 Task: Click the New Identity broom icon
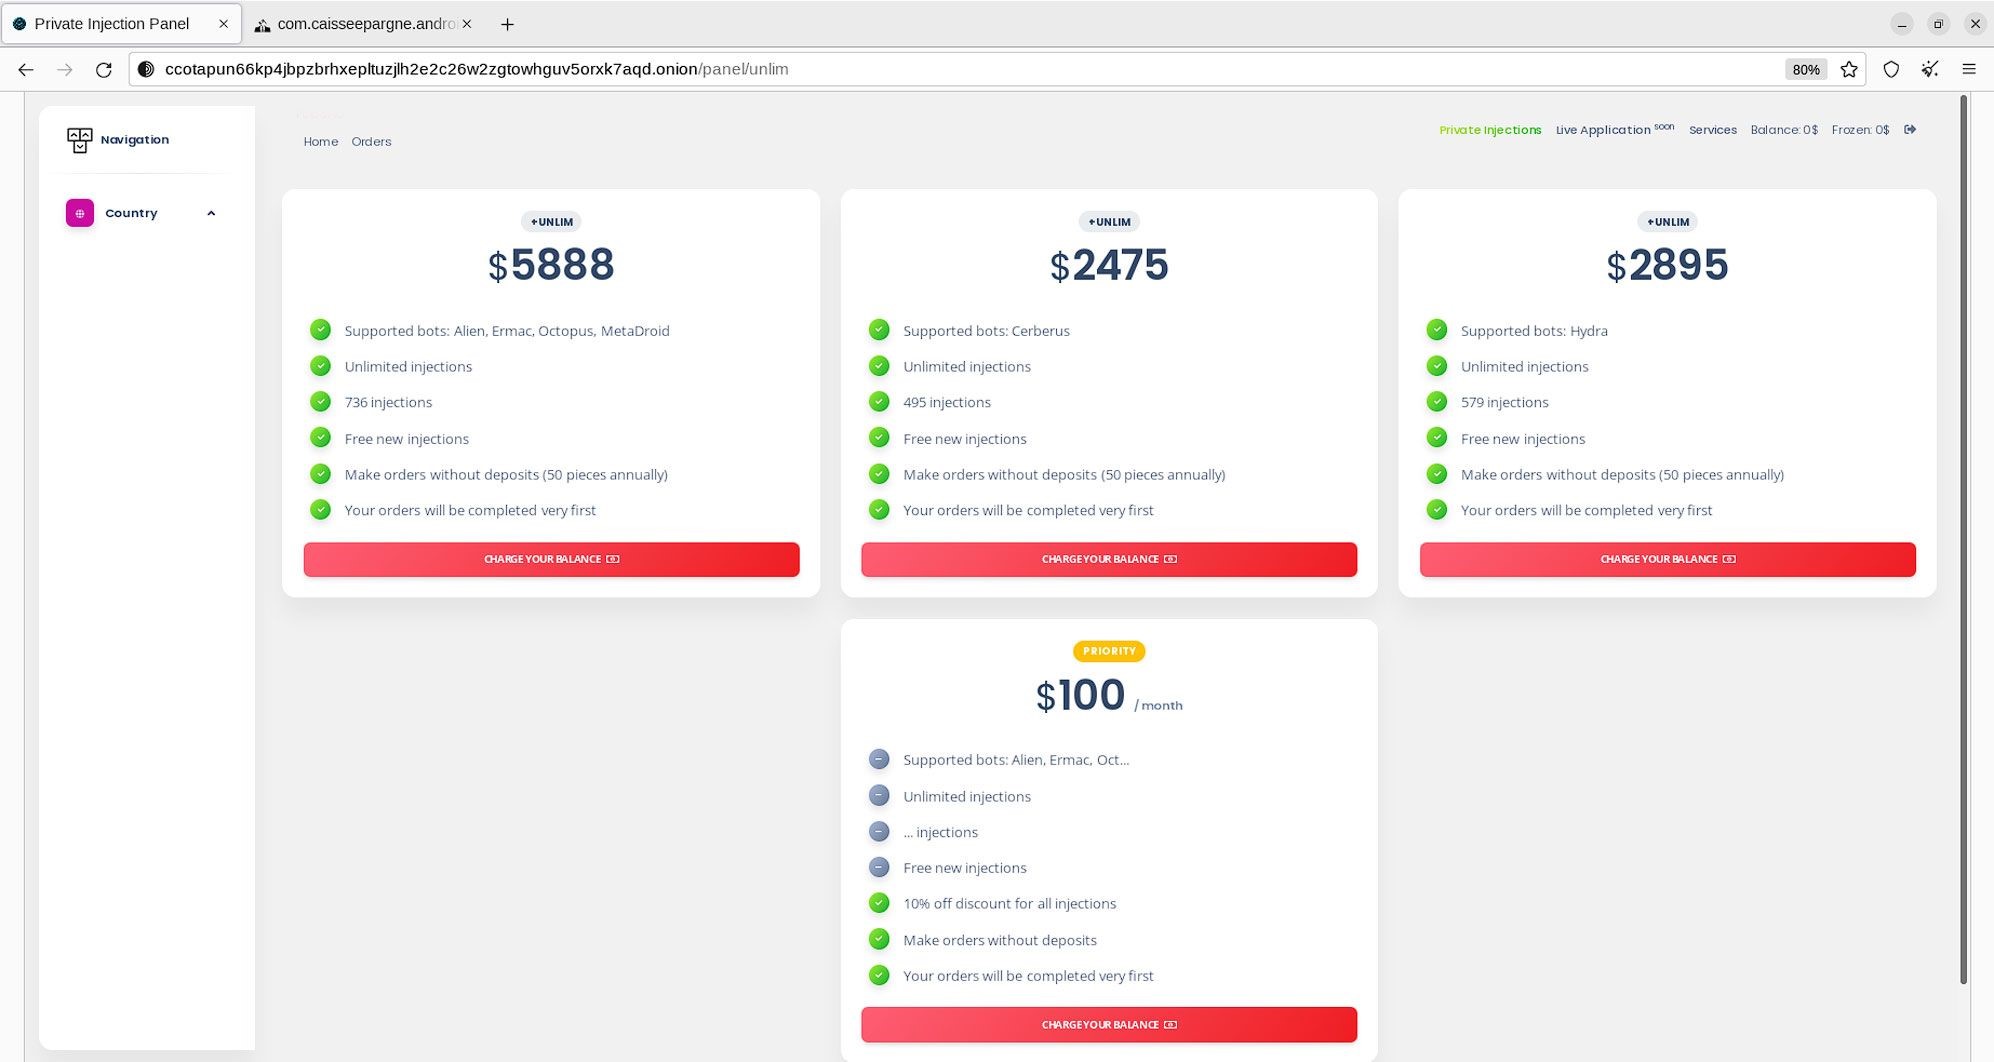point(1929,69)
